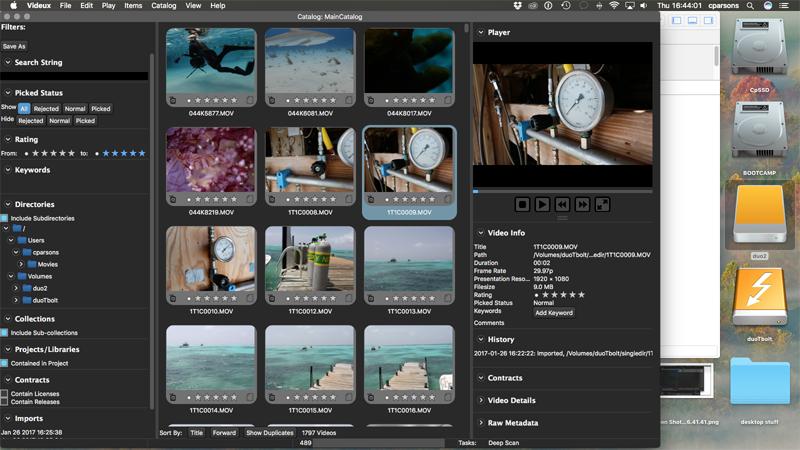Toggle the Contained in Project checkbox
This screenshot has height=450, width=800.
point(4,364)
